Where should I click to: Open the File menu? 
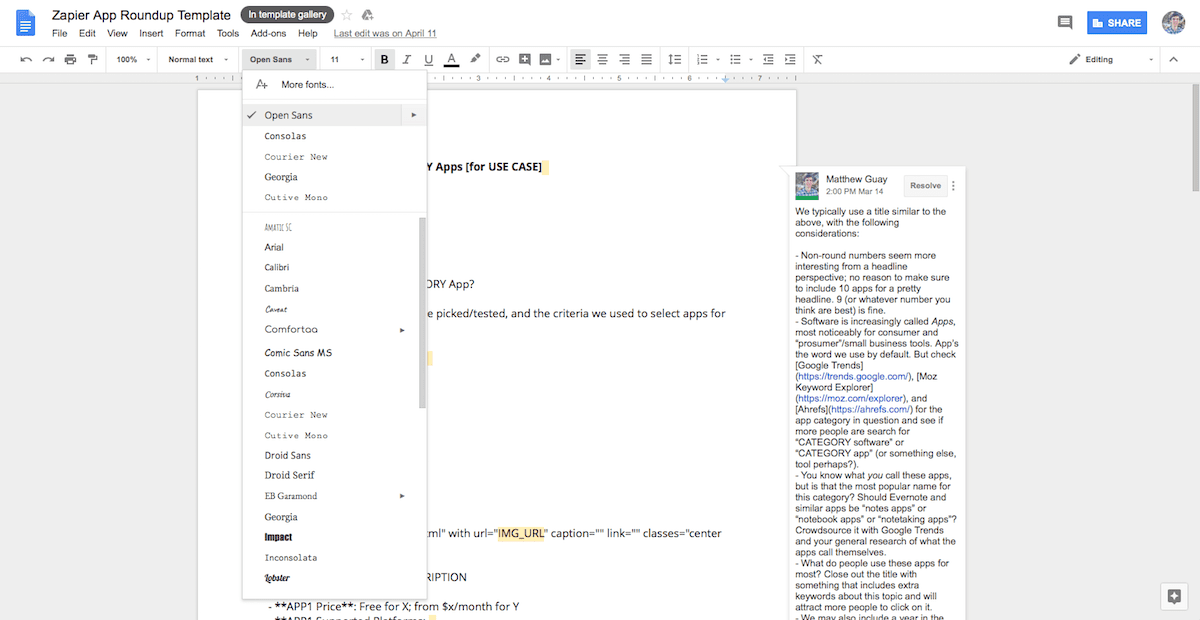point(59,33)
